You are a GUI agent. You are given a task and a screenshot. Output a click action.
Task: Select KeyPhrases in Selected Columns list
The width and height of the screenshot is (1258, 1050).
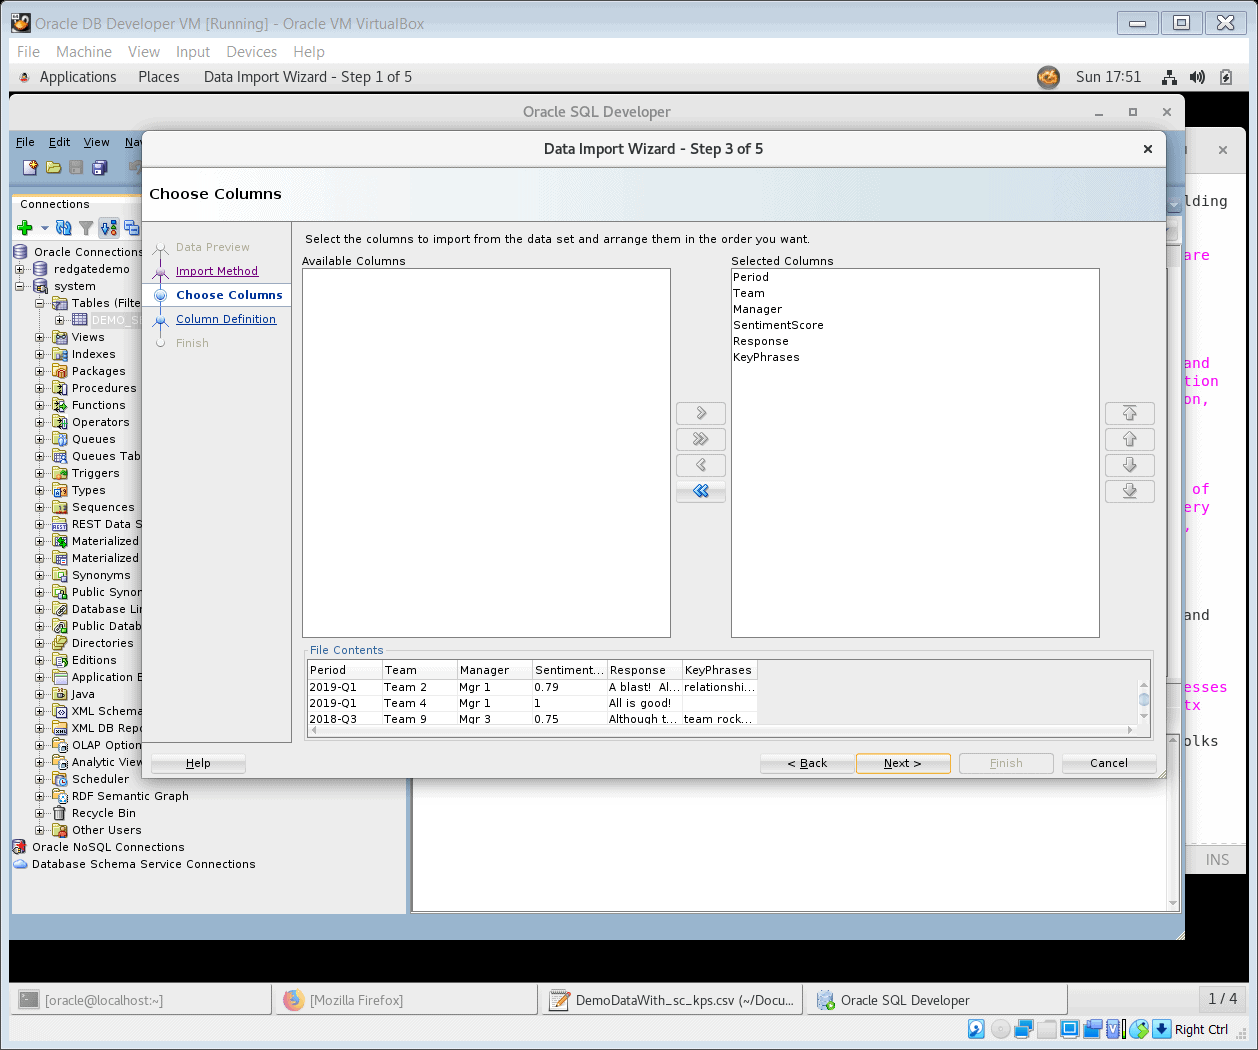pyautogui.click(x=915, y=357)
